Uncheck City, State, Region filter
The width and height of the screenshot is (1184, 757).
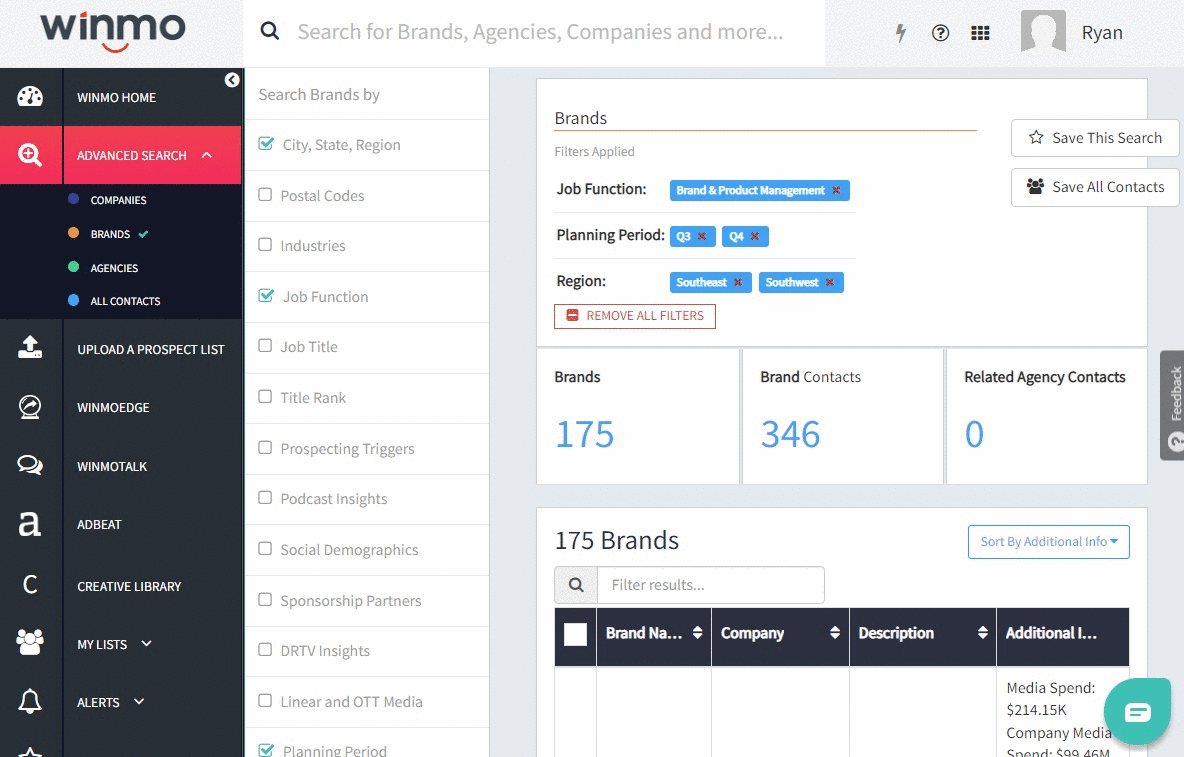pyautogui.click(x=266, y=143)
